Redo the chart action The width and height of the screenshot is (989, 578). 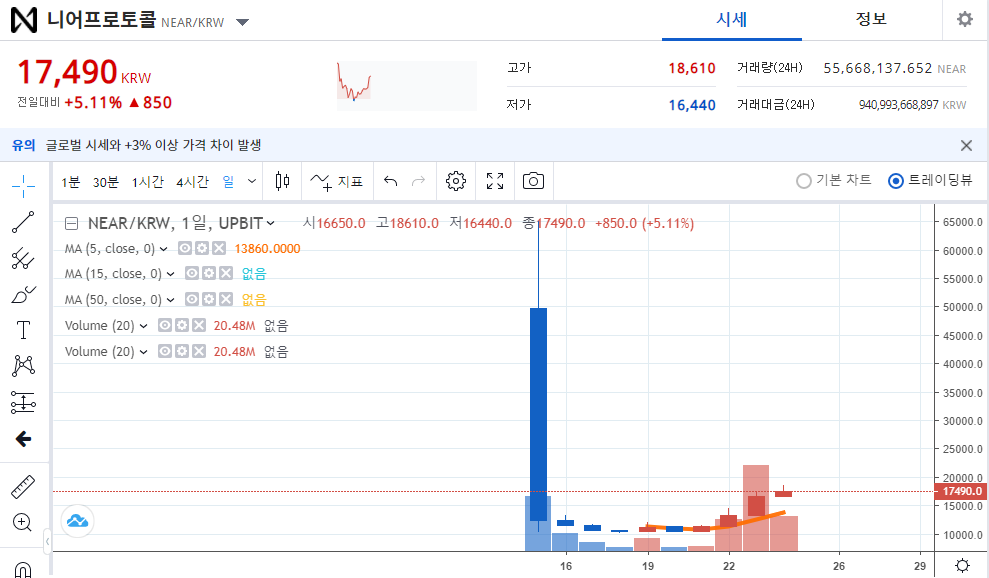pyautogui.click(x=418, y=182)
